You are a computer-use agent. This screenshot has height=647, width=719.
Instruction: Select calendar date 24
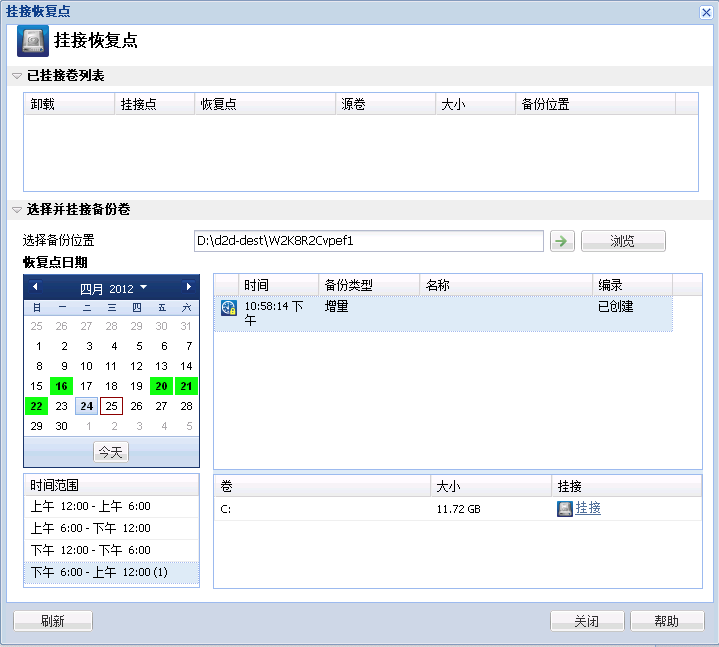87,406
